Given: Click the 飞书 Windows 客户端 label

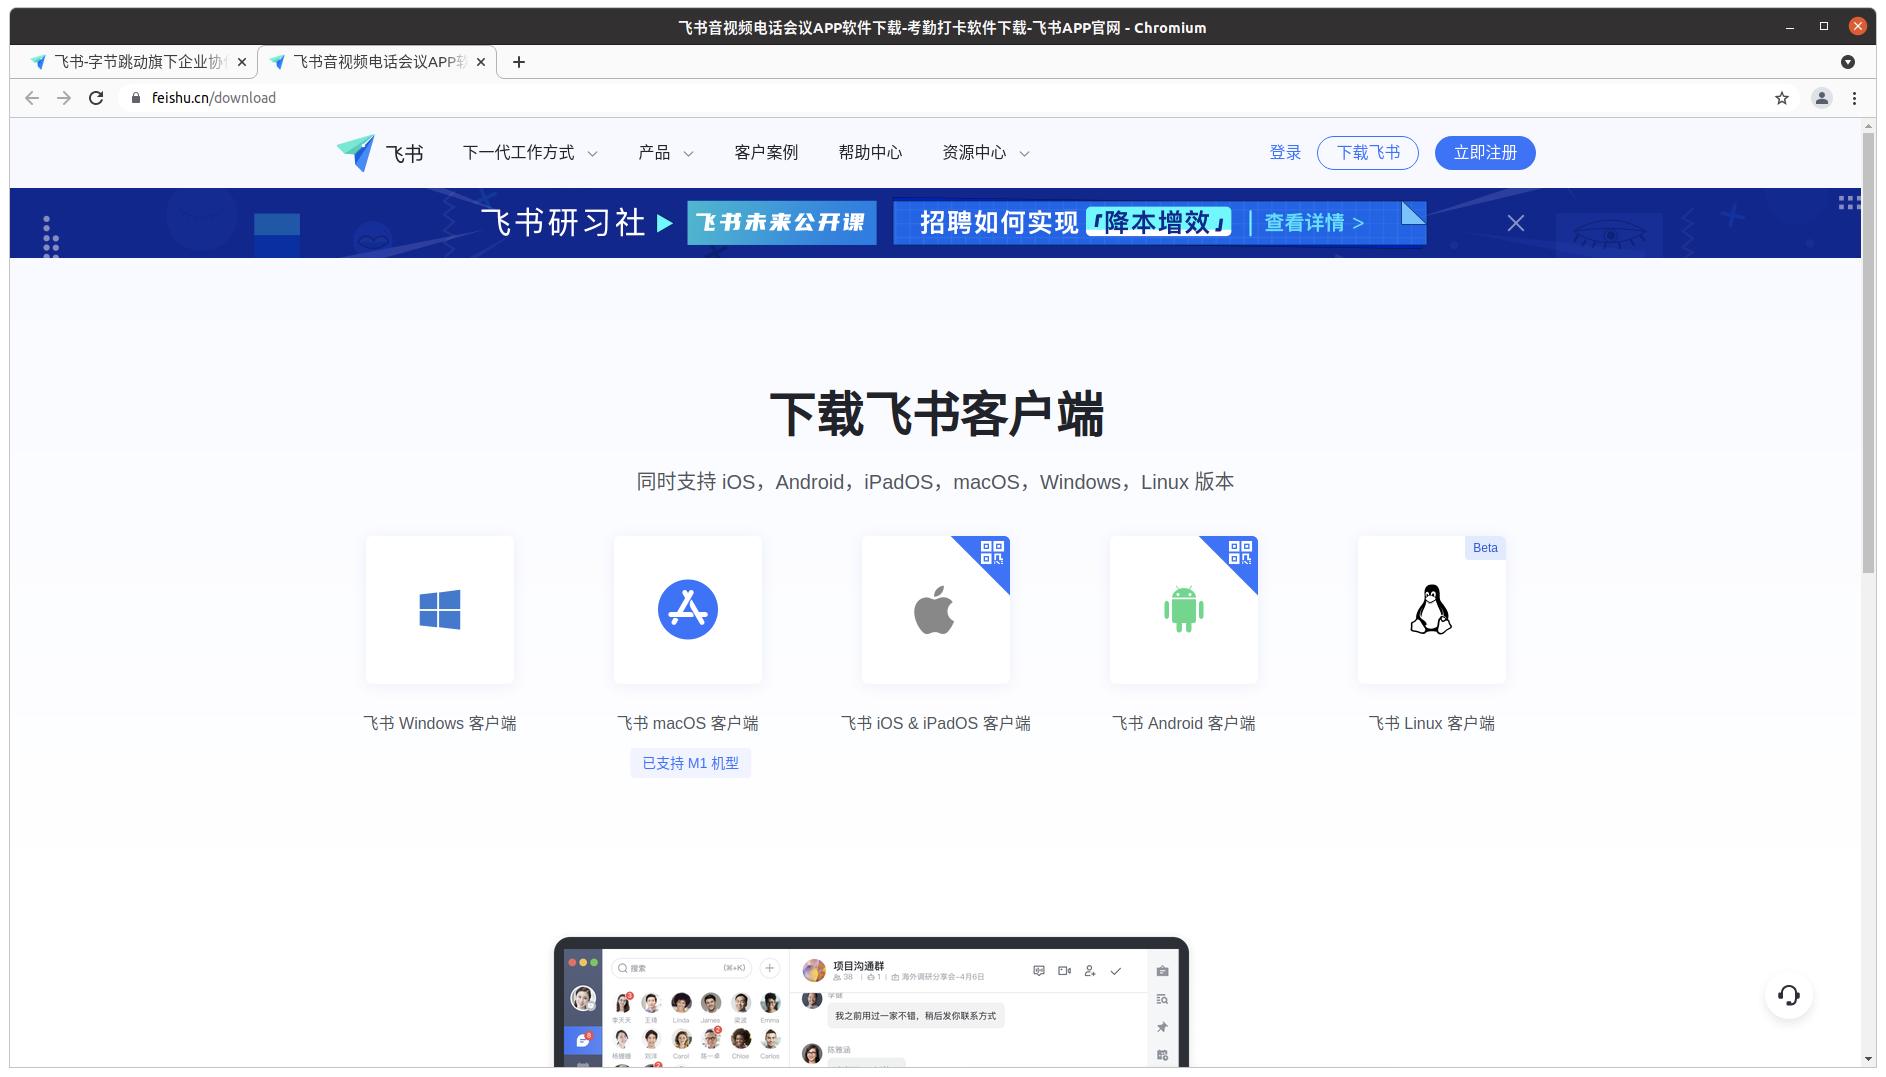Looking at the screenshot, I should point(440,723).
